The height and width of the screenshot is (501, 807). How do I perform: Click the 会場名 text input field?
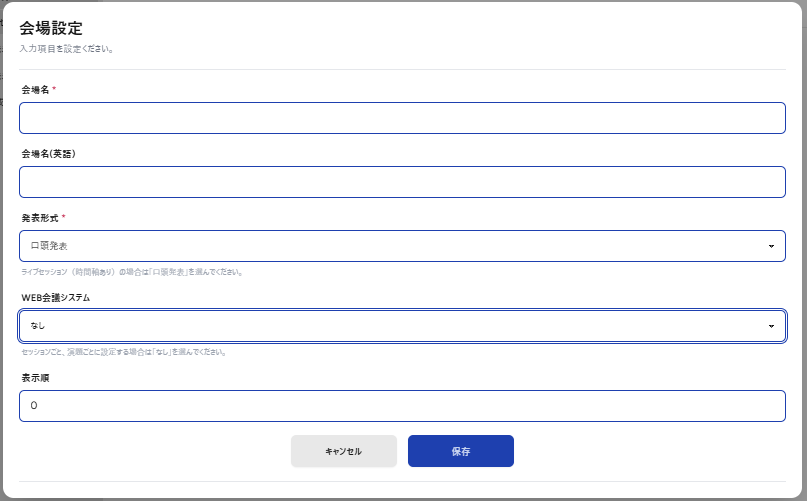402,118
